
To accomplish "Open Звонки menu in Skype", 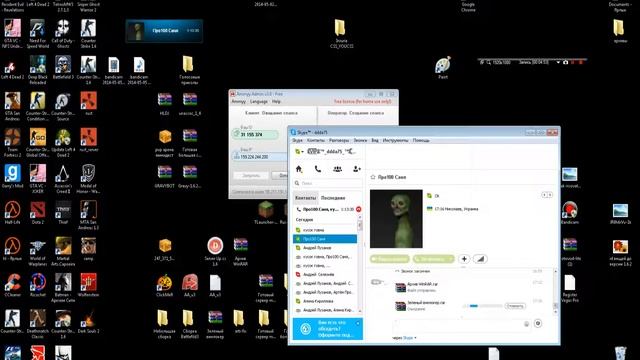I will coord(360,140).
